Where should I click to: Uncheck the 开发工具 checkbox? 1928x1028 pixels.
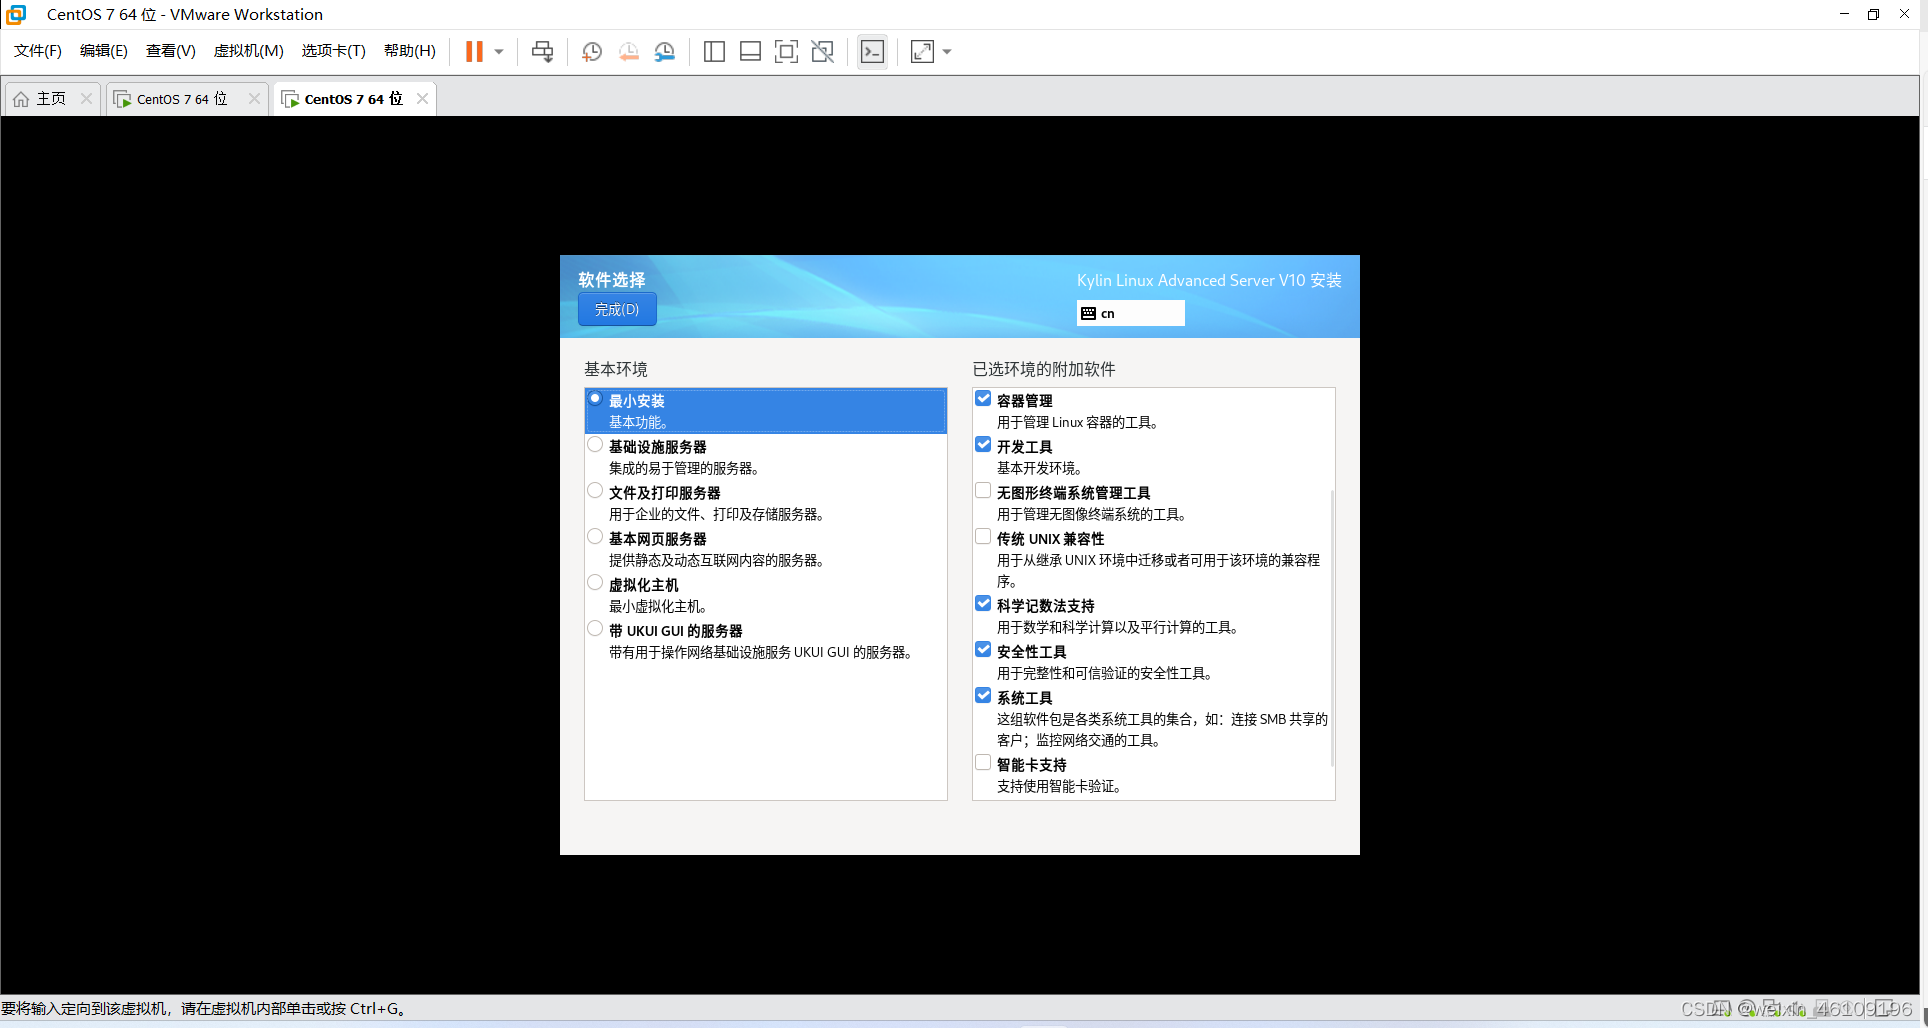coord(983,445)
